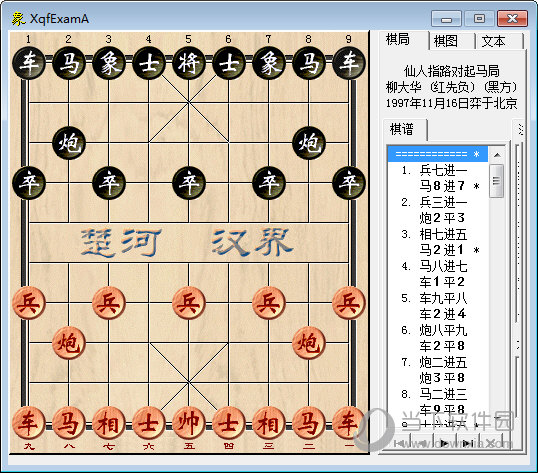
Task: Open the 棋谱 move list tab
Action: (405, 130)
